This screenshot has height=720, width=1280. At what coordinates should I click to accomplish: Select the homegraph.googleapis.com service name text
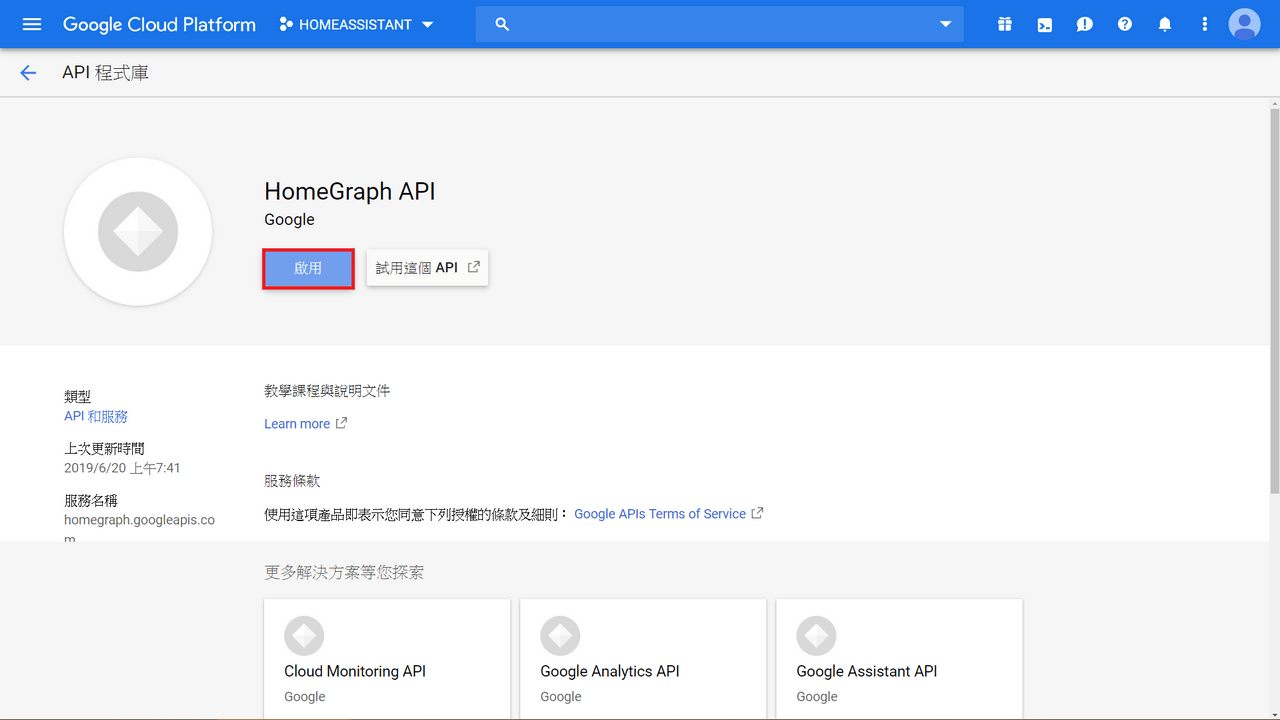coord(139,529)
